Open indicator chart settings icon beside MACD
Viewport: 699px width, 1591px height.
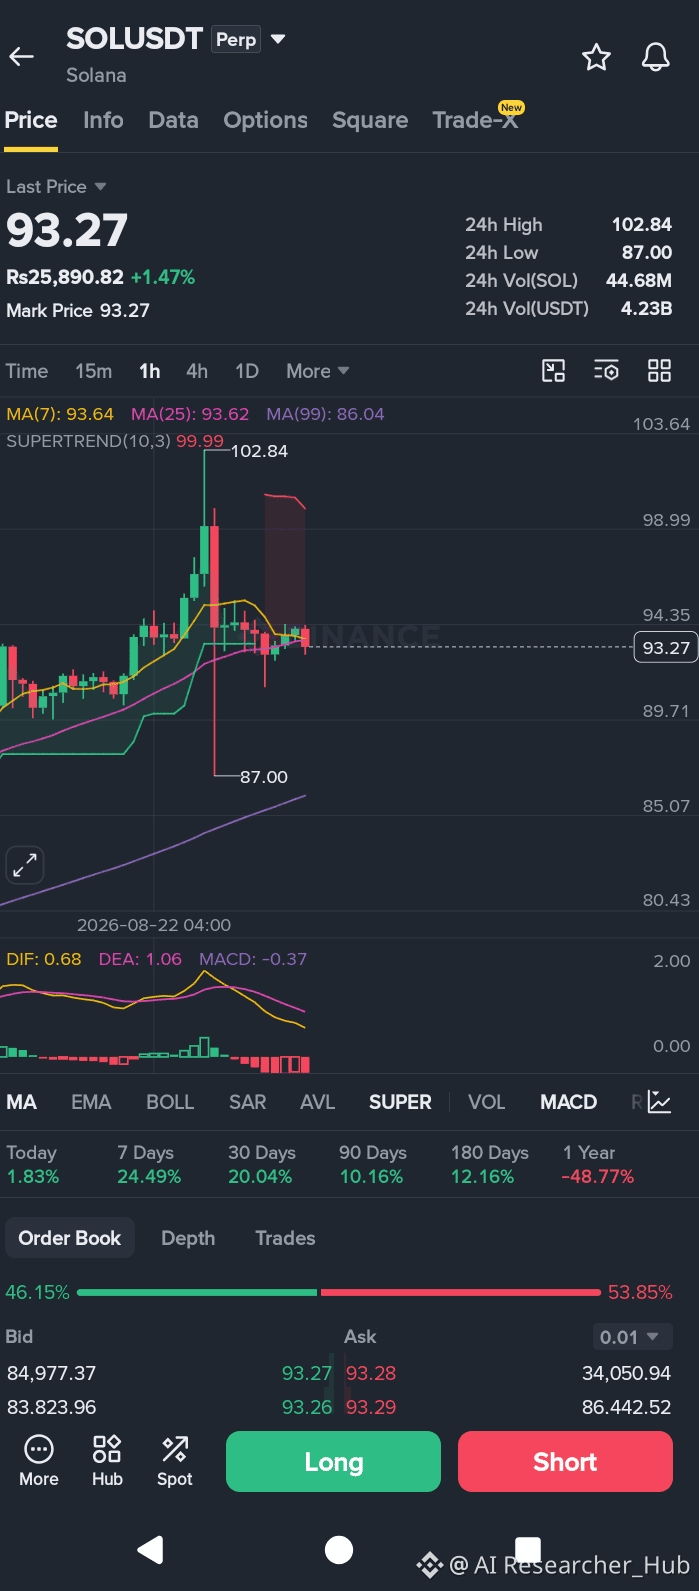(659, 1102)
